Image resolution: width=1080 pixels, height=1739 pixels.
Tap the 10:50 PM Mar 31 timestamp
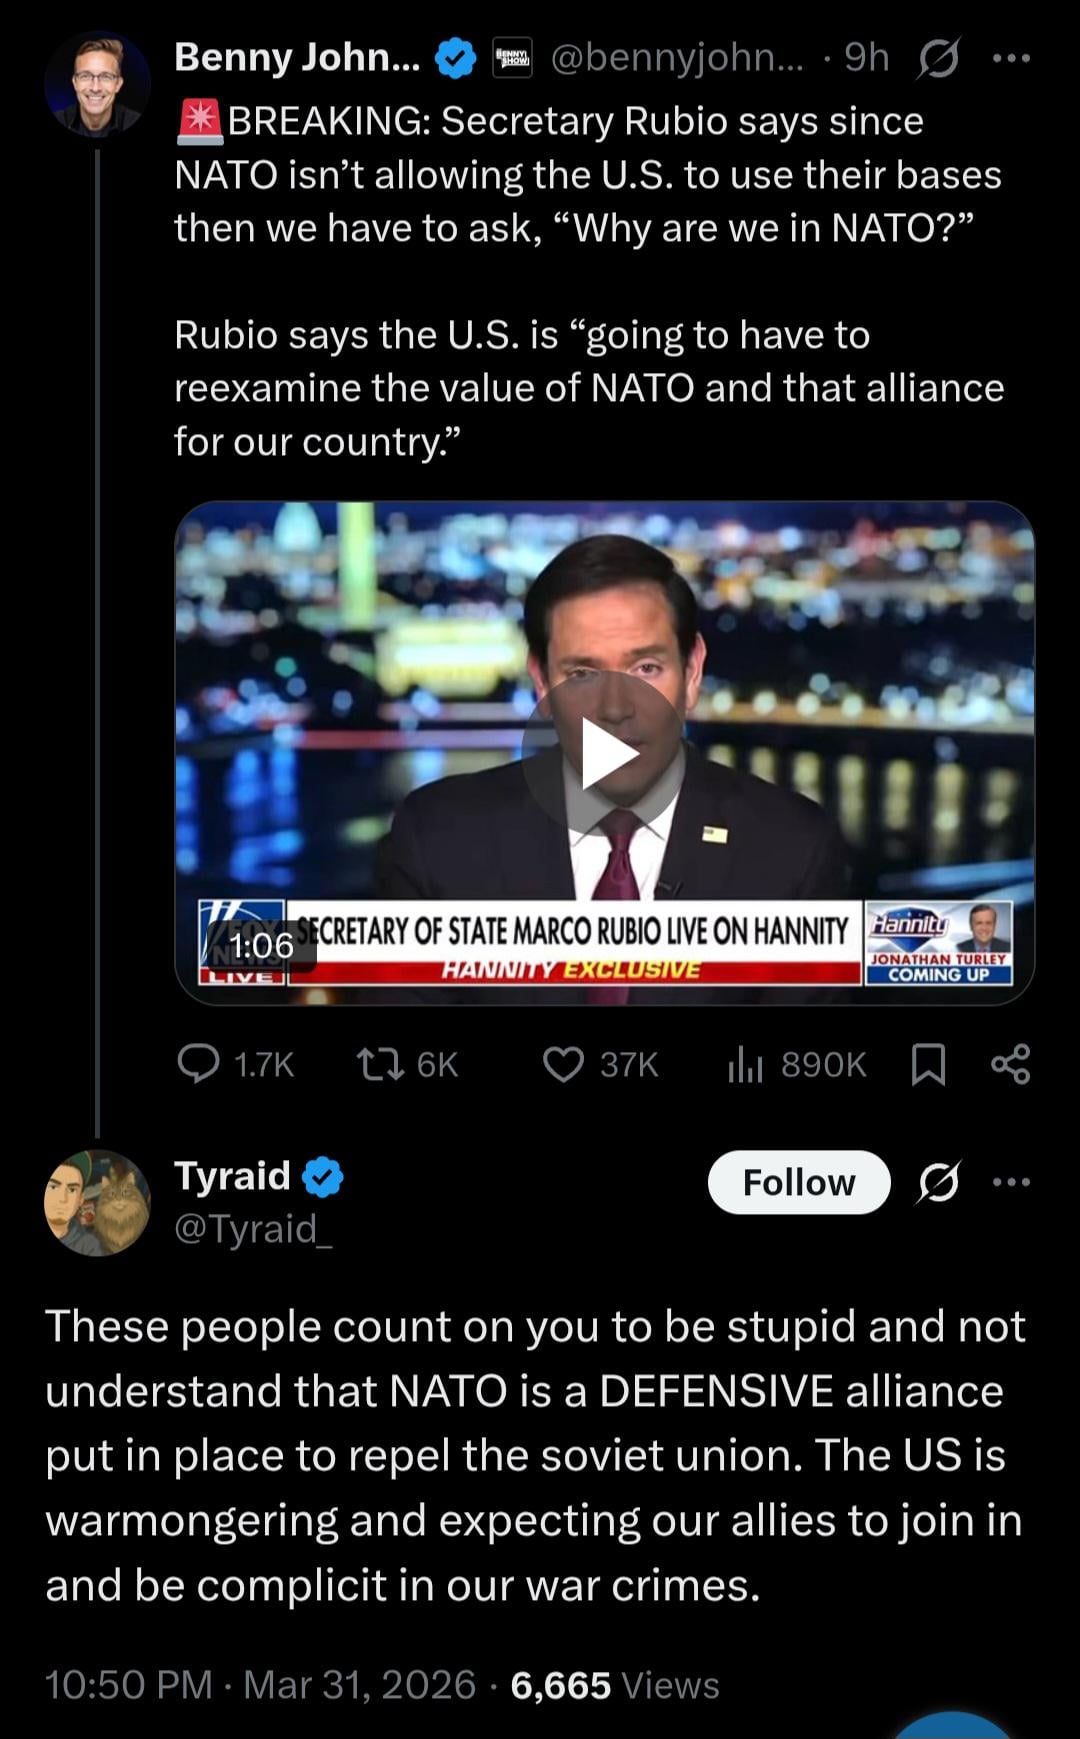(260, 1685)
